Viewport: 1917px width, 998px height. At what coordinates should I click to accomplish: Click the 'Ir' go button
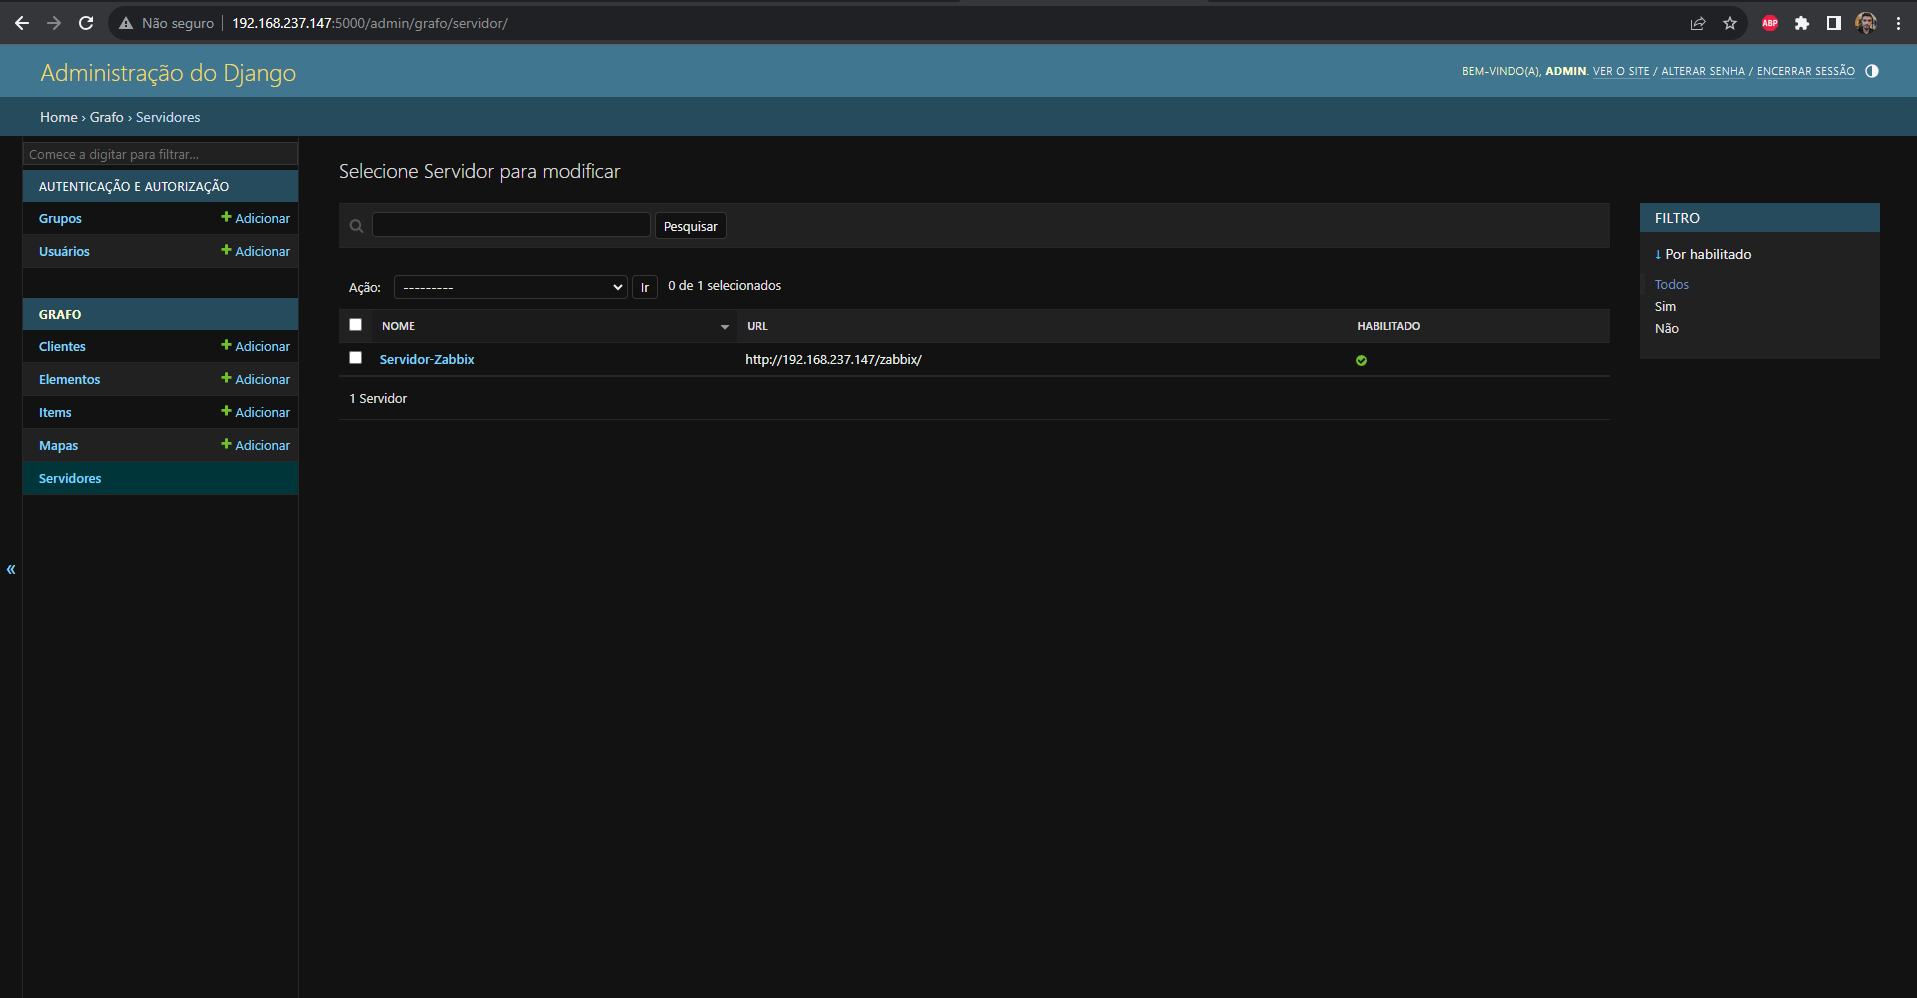click(645, 287)
